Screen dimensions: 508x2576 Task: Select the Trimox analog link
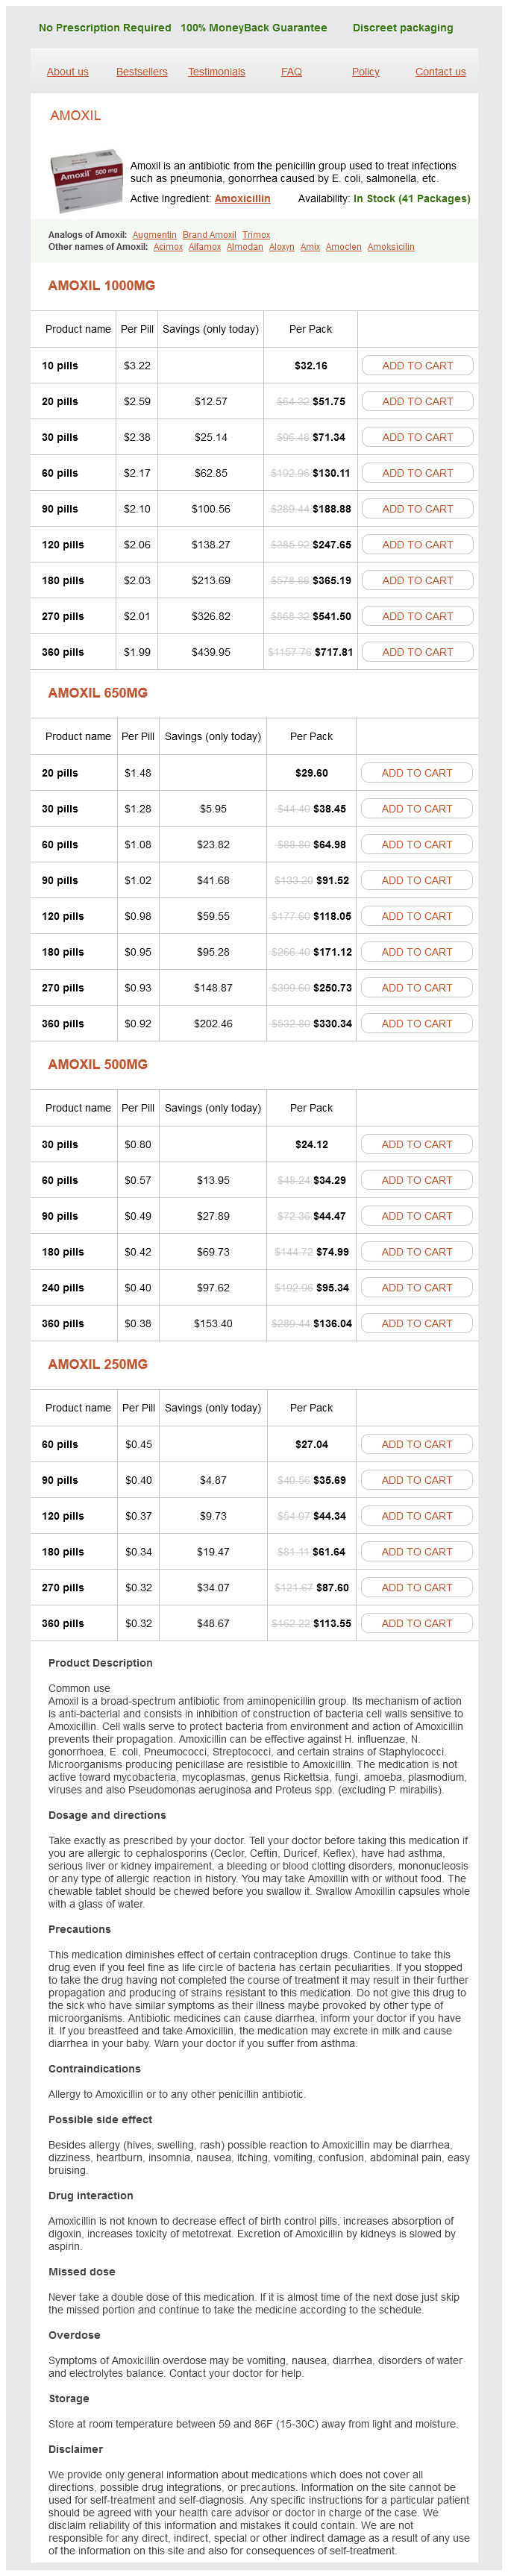tap(256, 235)
